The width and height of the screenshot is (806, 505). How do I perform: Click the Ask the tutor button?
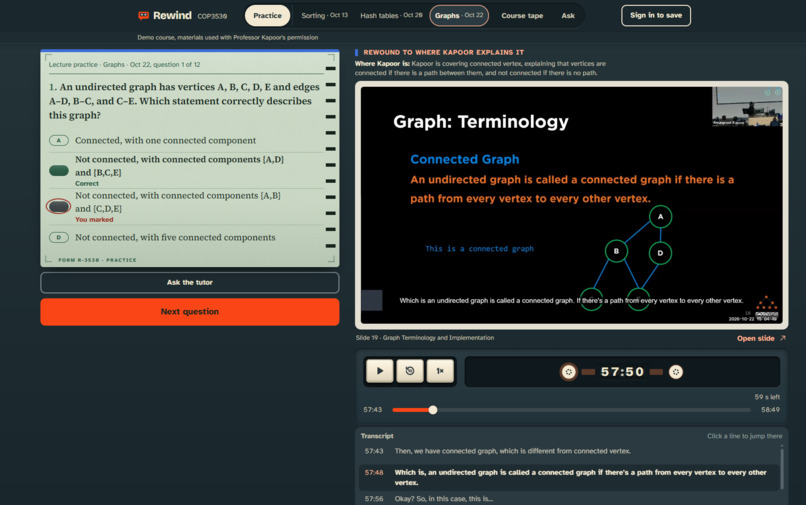coord(190,282)
